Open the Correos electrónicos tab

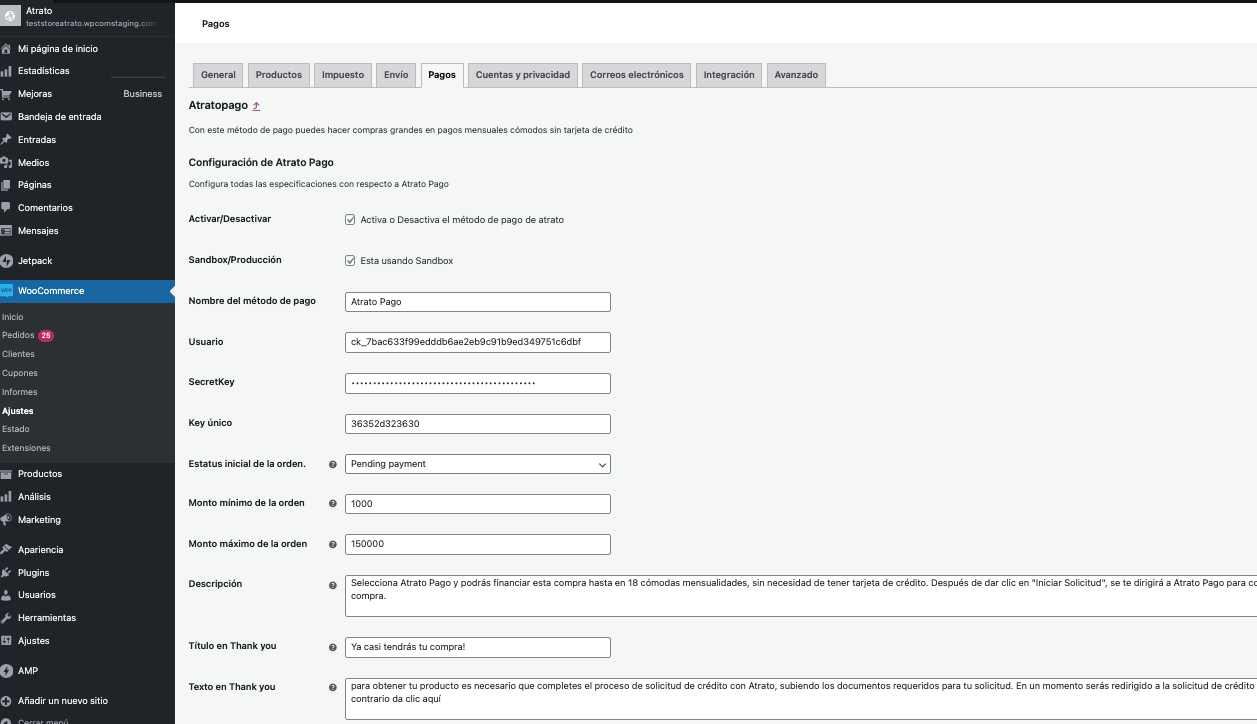(637, 75)
